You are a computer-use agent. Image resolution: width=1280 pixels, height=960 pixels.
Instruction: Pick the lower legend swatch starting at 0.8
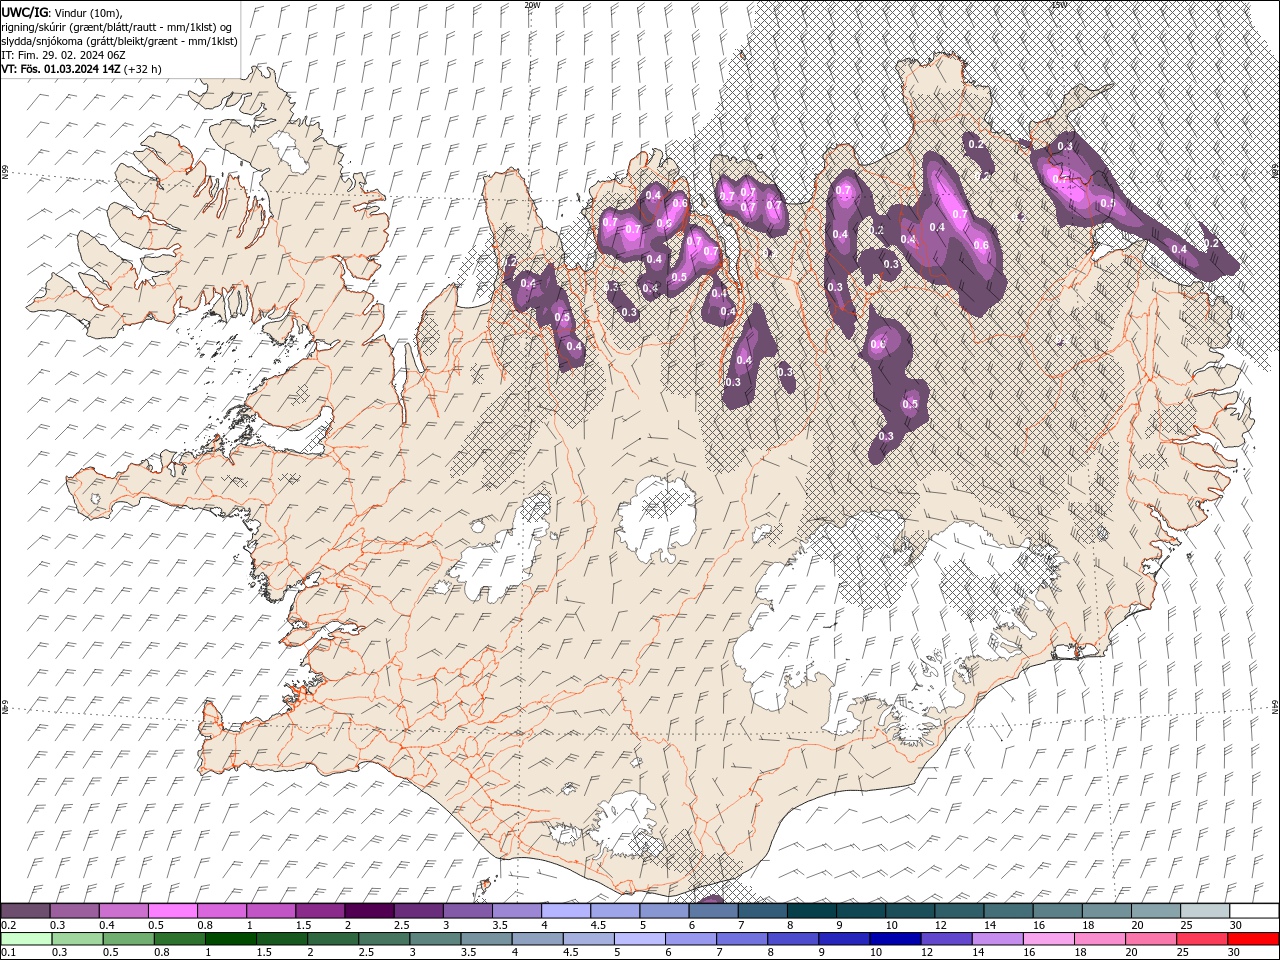pyautogui.click(x=179, y=939)
